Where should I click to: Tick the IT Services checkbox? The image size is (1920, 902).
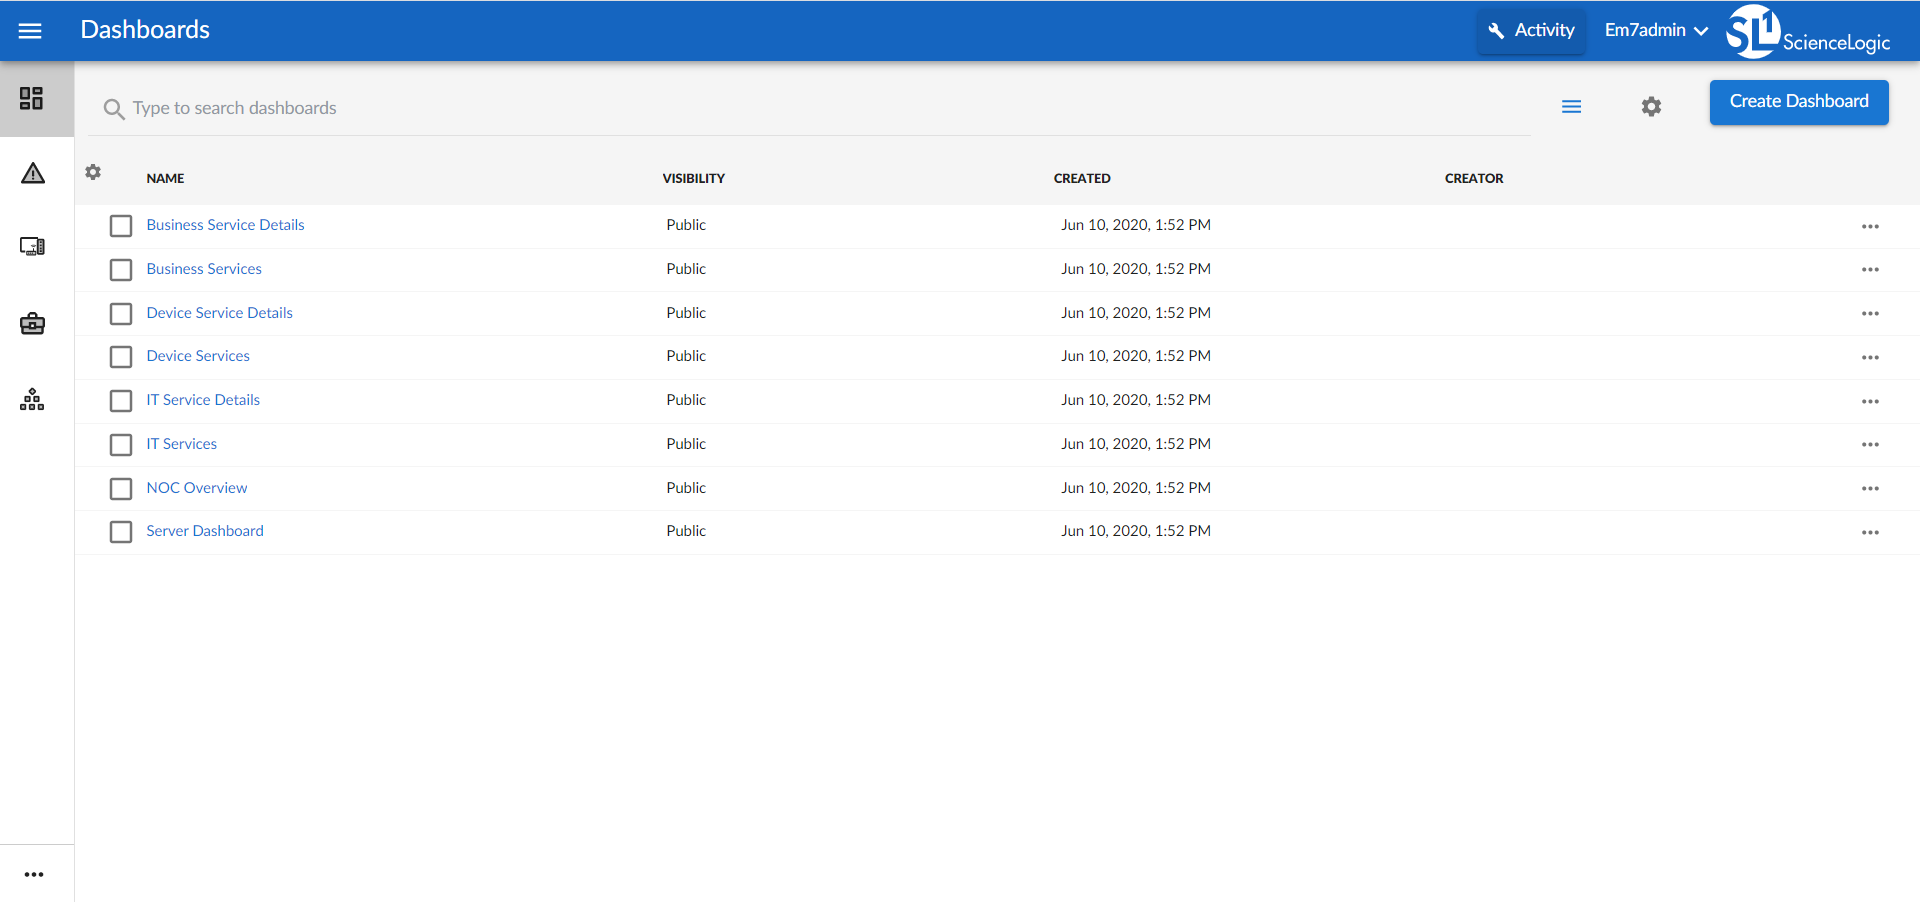[x=121, y=445]
